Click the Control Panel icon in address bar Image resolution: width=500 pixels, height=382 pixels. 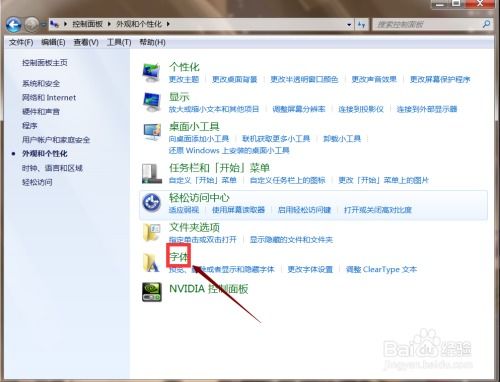tap(54, 24)
